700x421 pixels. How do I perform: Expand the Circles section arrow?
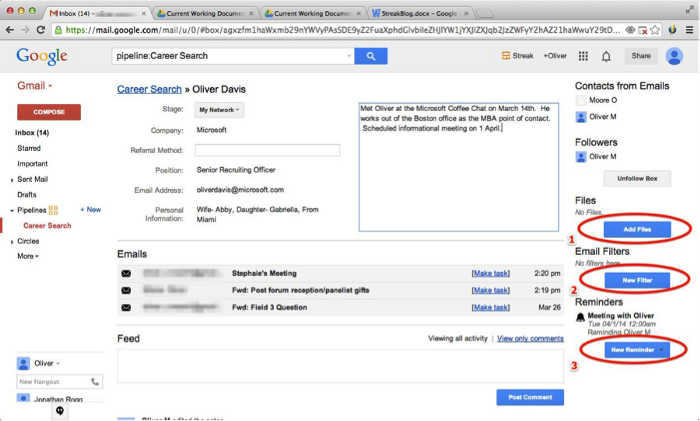tap(12, 242)
